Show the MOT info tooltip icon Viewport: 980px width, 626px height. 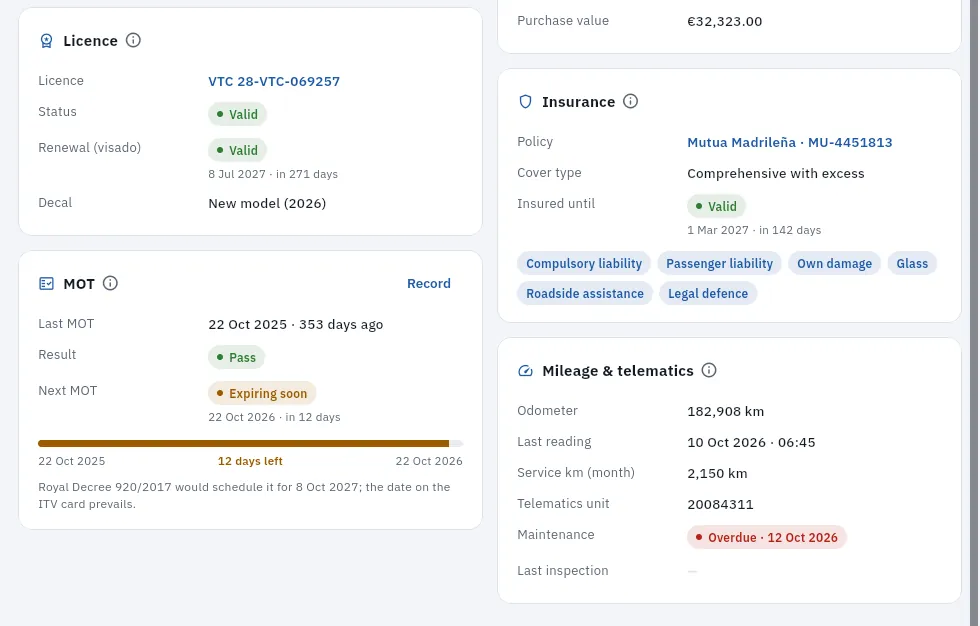coord(110,284)
